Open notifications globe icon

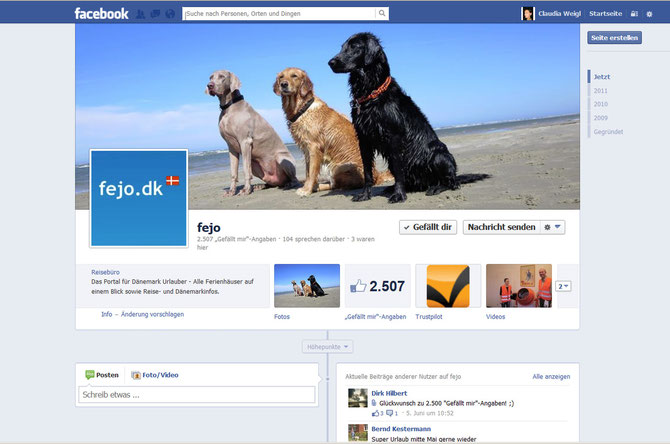170,14
